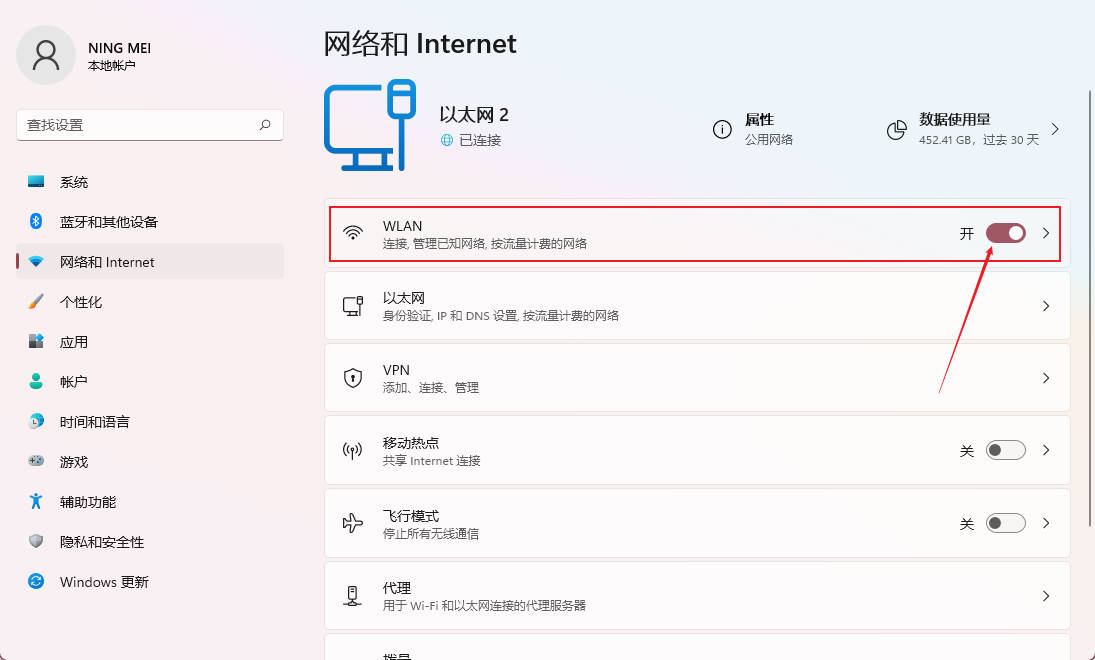Screen dimensions: 1095x660
Task: Click the large Ethernet computer icon
Action: point(370,125)
